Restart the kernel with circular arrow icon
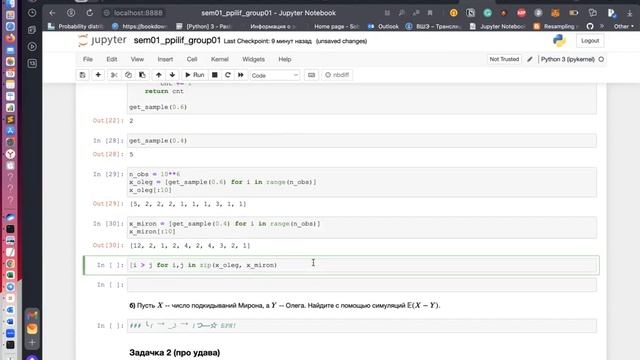The width and height of the screenshot is (640, 360). (x=228, y=75)
